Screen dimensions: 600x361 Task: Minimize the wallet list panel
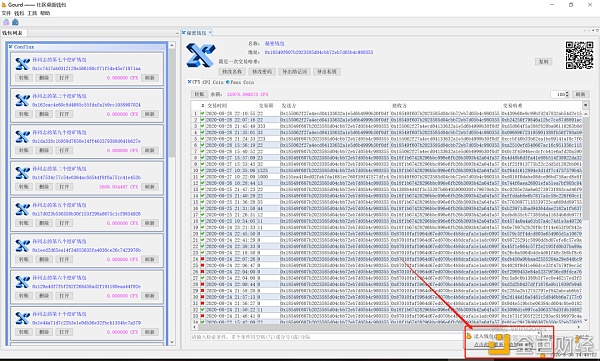(x=177, y=33)
